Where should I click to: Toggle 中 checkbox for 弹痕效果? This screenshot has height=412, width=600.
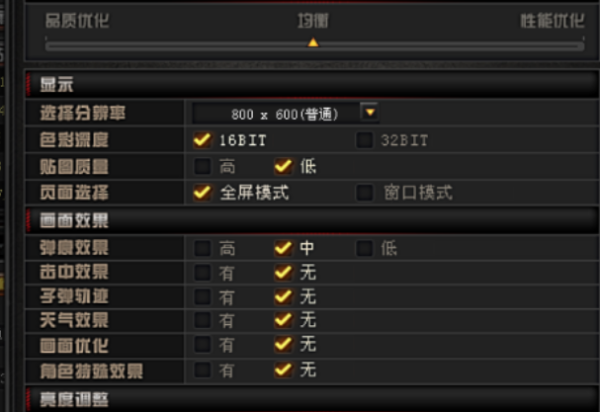(x=283, y=248)
